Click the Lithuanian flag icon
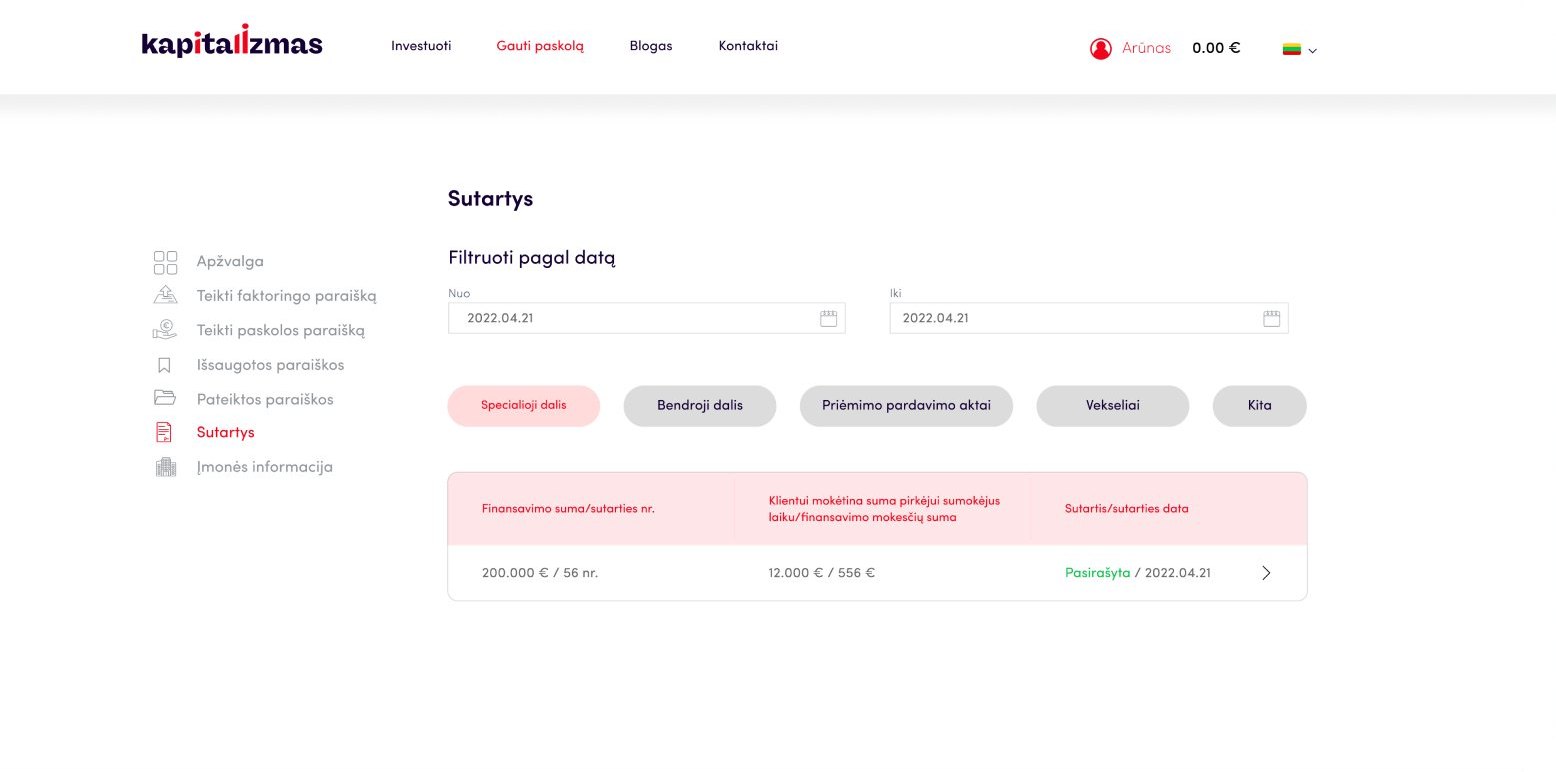1556x772 pixels. point(1292,48)
